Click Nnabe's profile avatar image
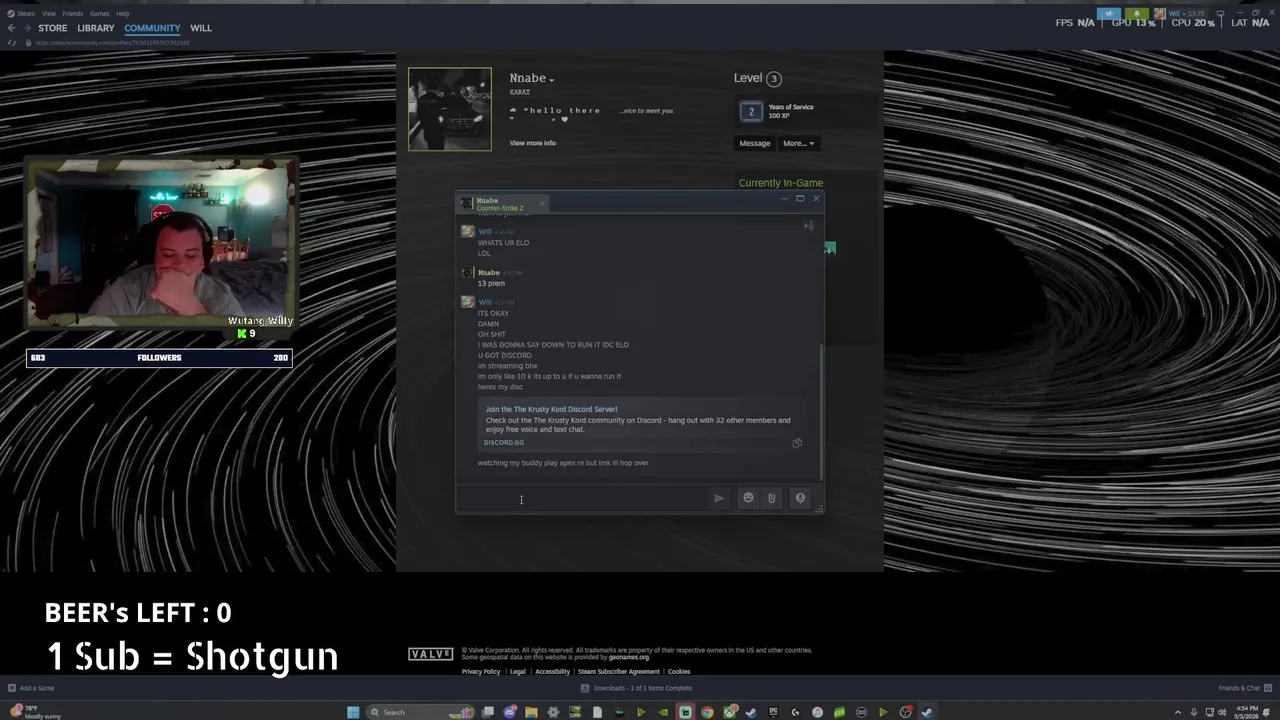The width and height of the screenshot is (1280, 720). tap(450, 109)
